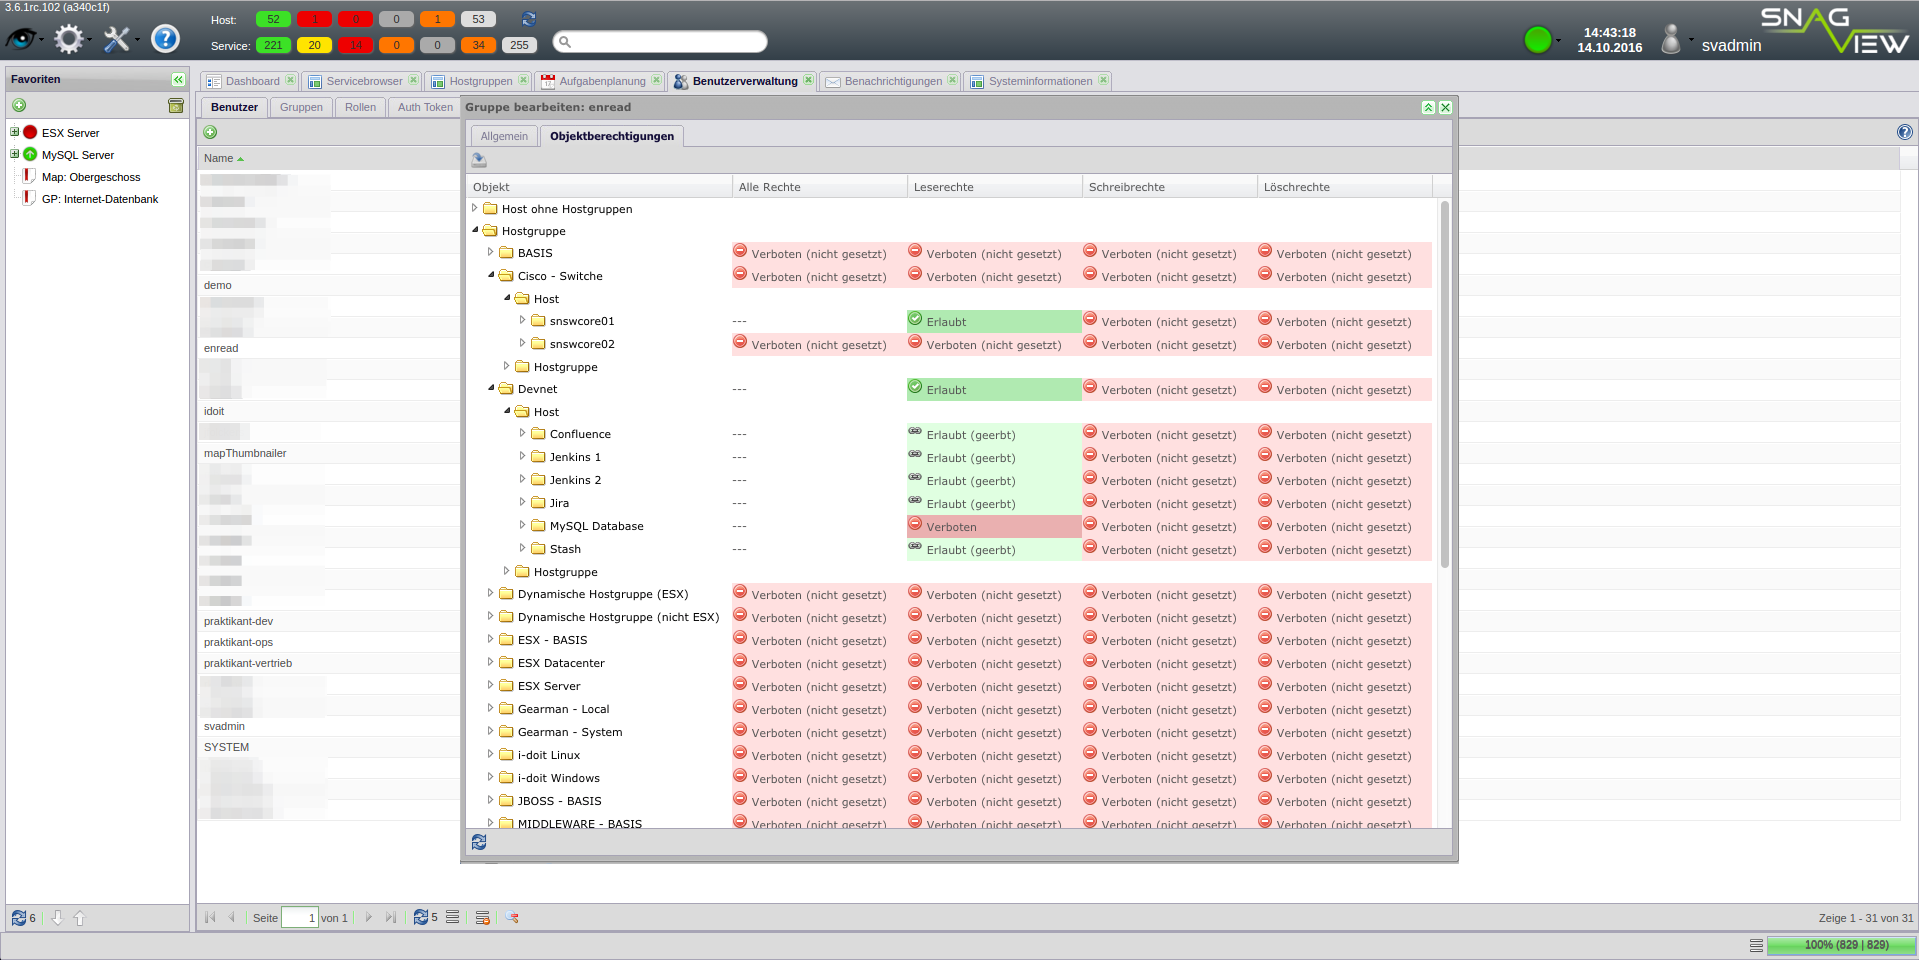Toggle Leserechte inherited for Confluence
This screenshot has width=1919, height=960.
(994, 434)
